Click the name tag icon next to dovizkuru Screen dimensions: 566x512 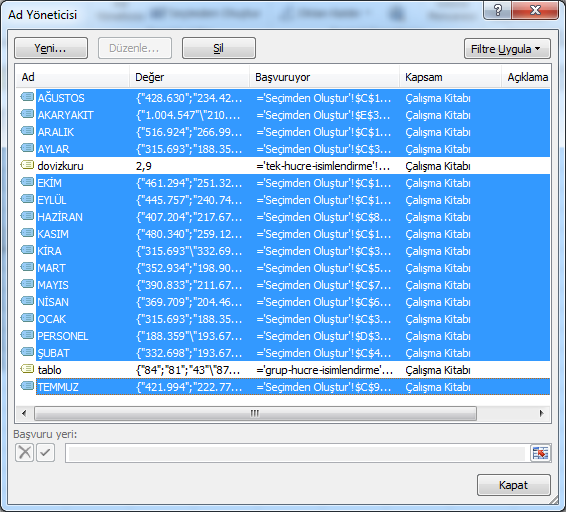[x=27, y=165]
